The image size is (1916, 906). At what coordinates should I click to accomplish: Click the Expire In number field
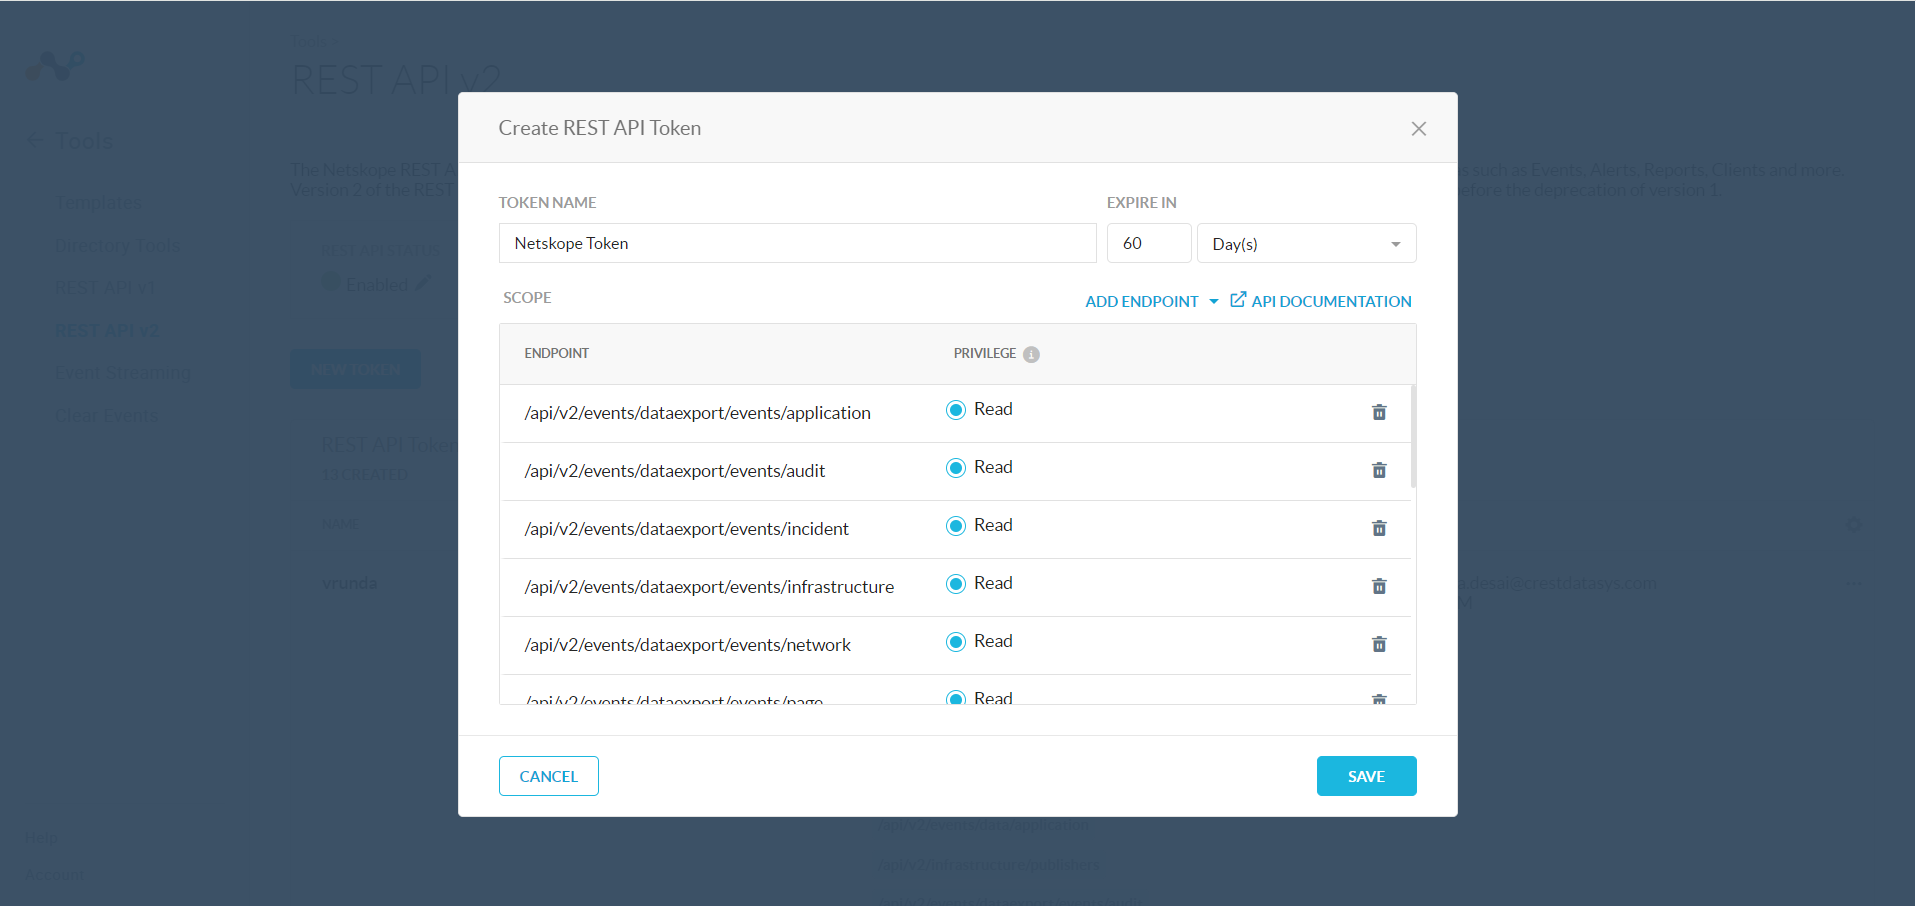coord(1149,243)
